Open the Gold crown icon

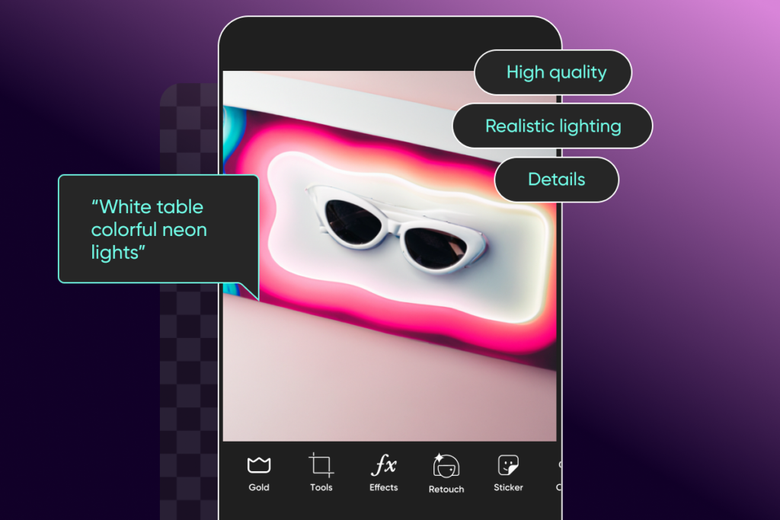[259, 465]
